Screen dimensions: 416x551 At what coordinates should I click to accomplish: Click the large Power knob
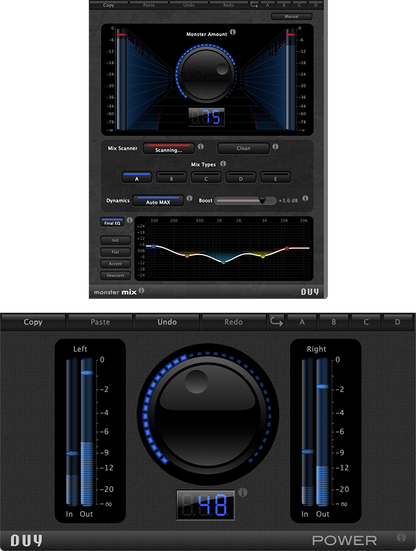(208, 415)
